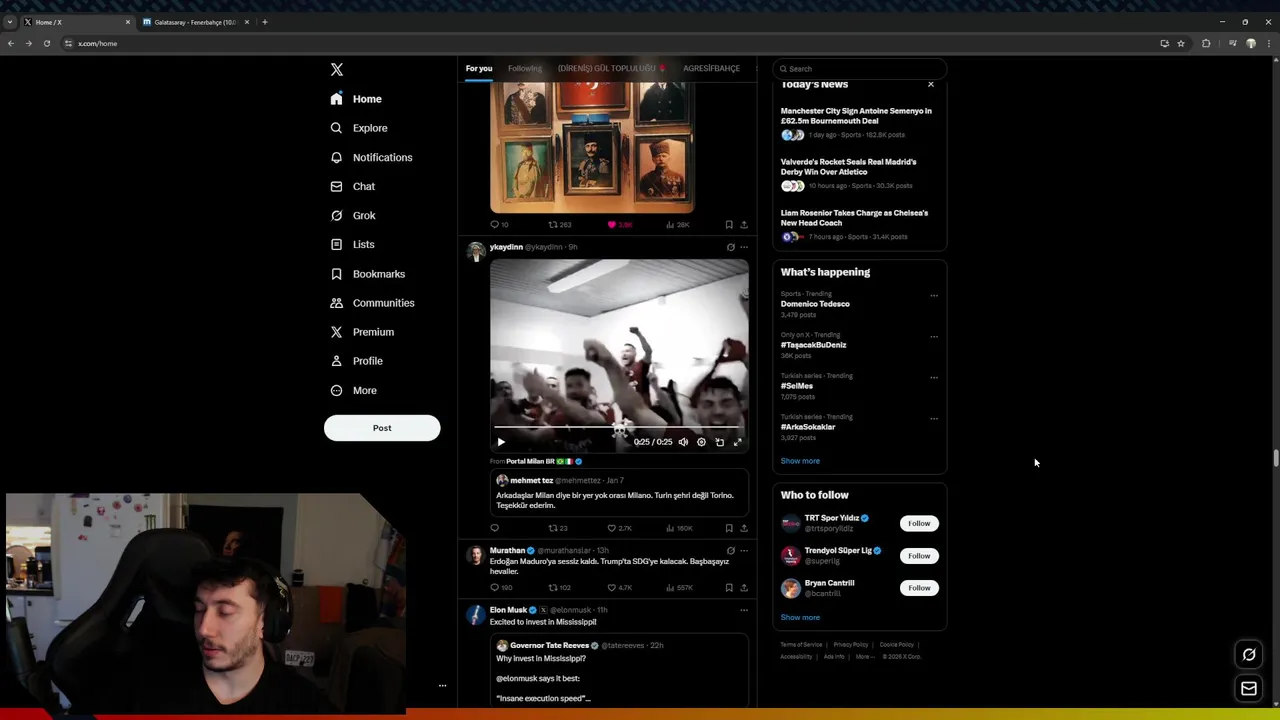Close the Today's News panel
This screenshot has height=720, width=1280.
(931, 84)
